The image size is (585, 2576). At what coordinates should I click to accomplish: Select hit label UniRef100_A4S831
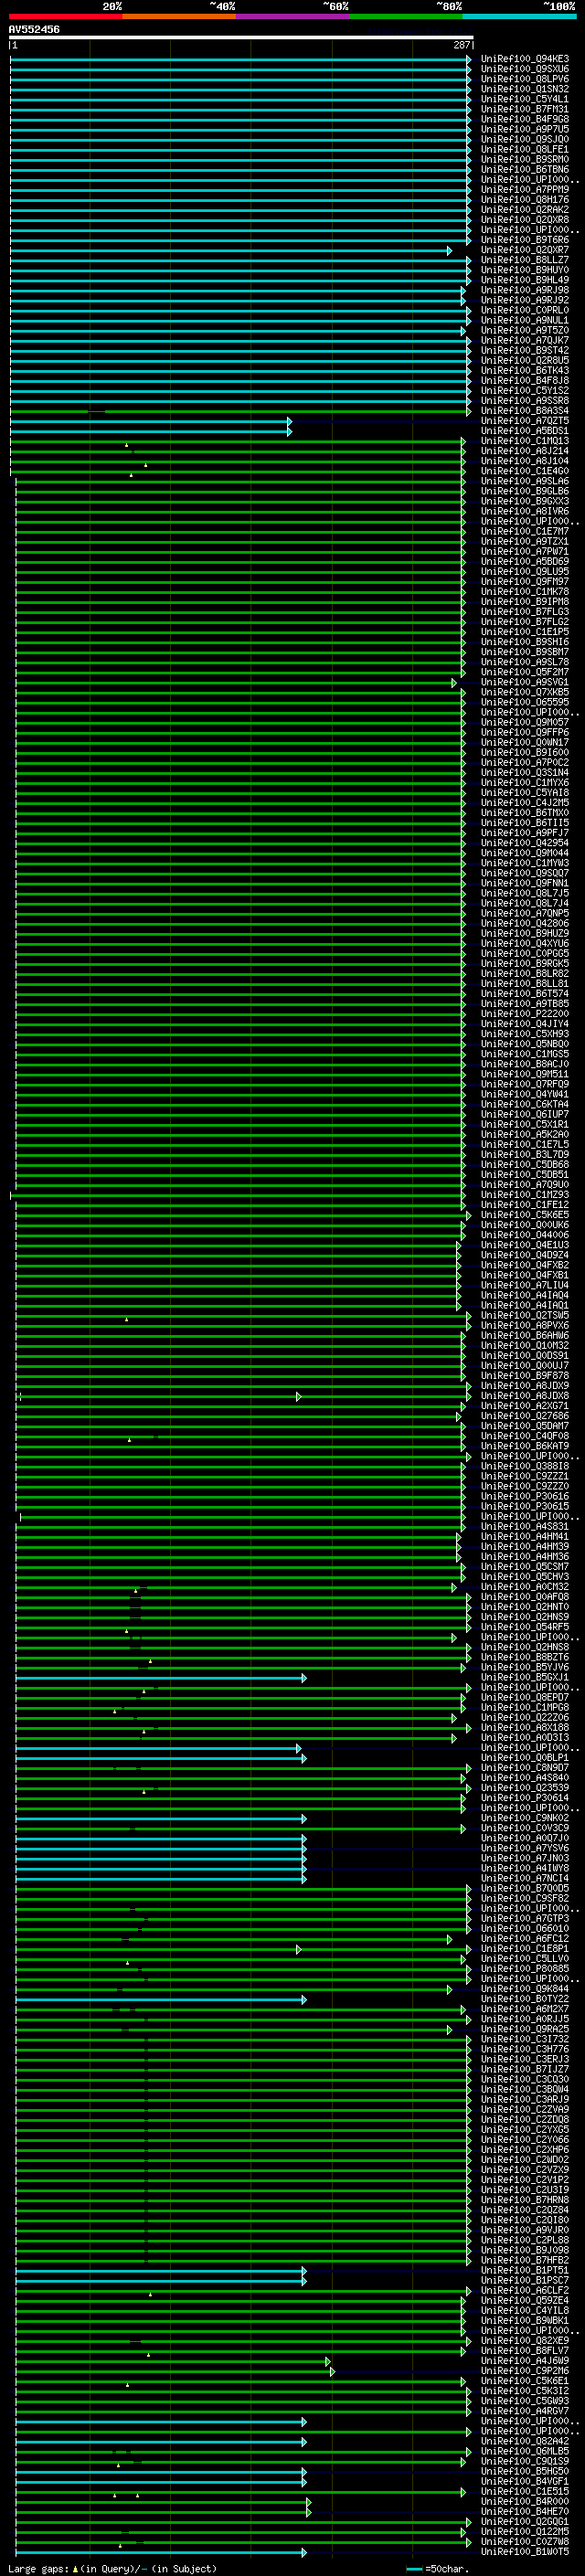pyautogui.click(x=524, y=1527)
